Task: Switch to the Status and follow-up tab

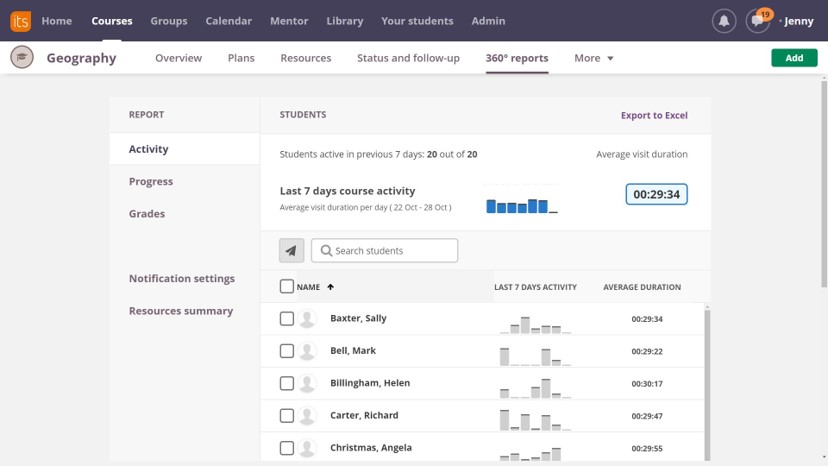Action: pos(408,58)
